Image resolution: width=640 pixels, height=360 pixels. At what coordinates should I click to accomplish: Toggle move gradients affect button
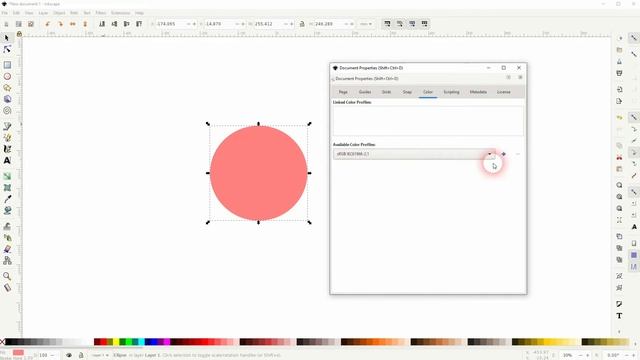point(412,24)
